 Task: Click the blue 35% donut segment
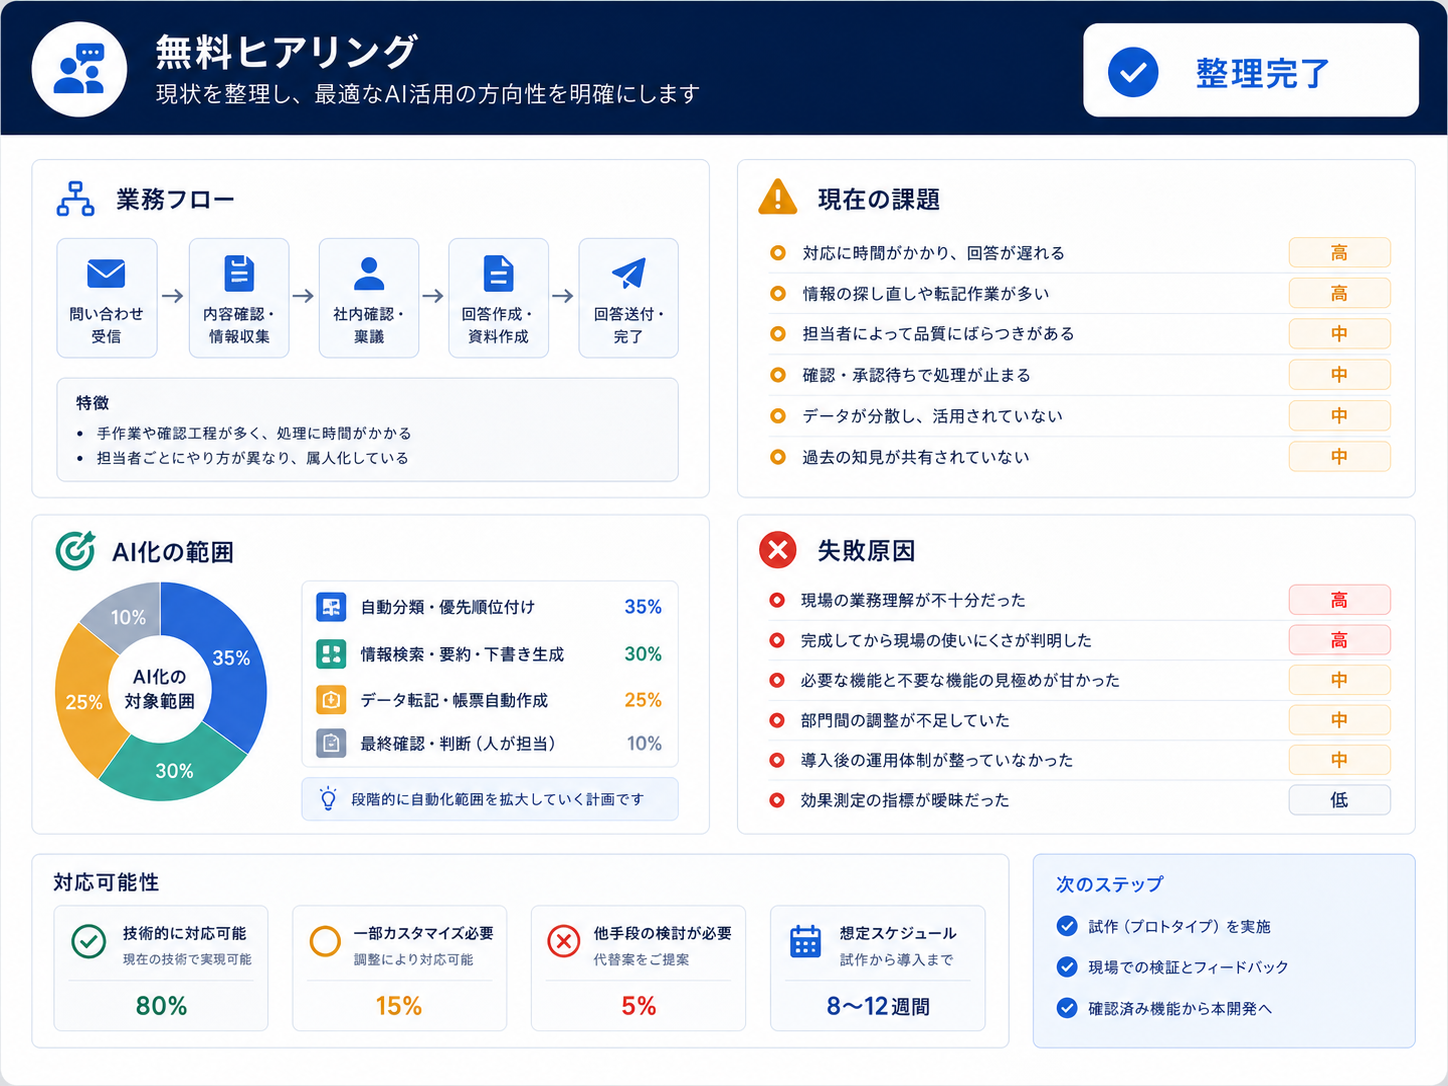pos(231,658)
